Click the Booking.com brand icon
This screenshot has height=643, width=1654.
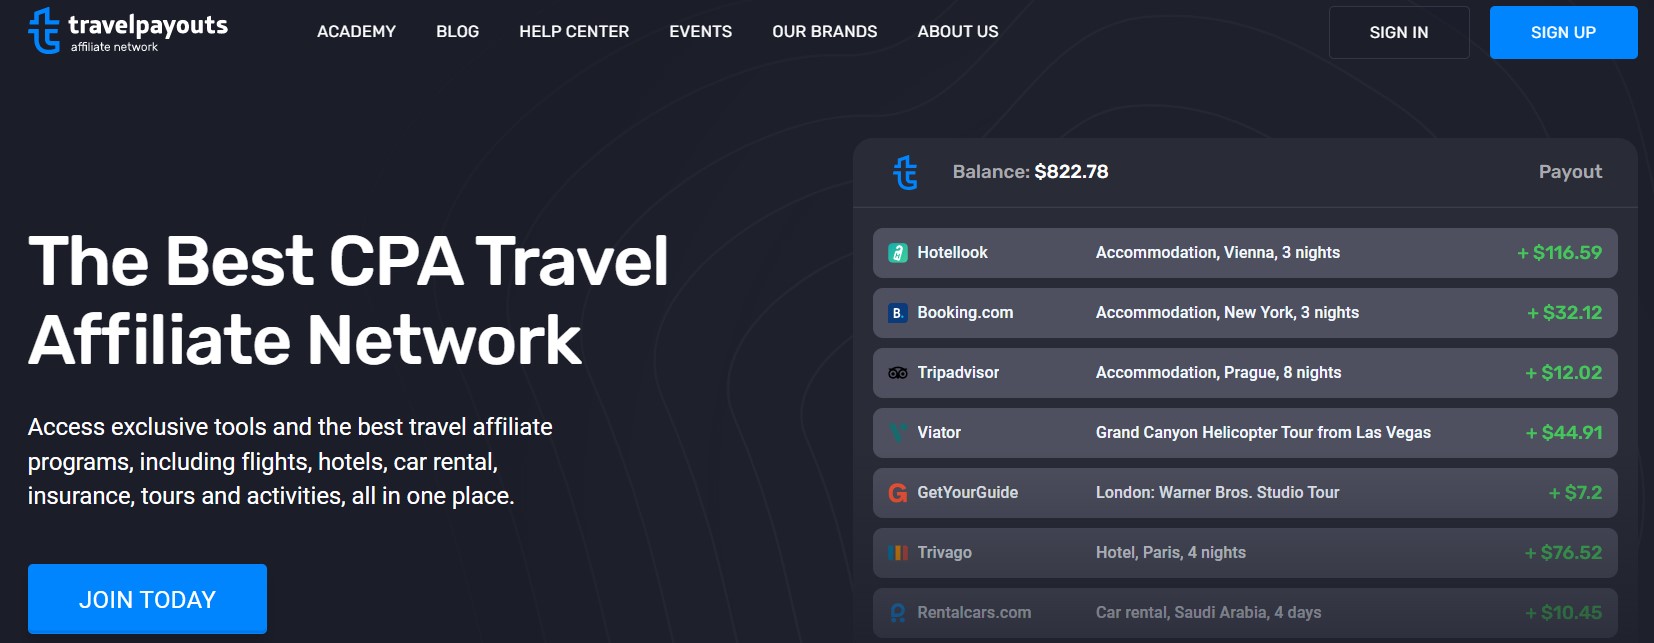[898, 313]
